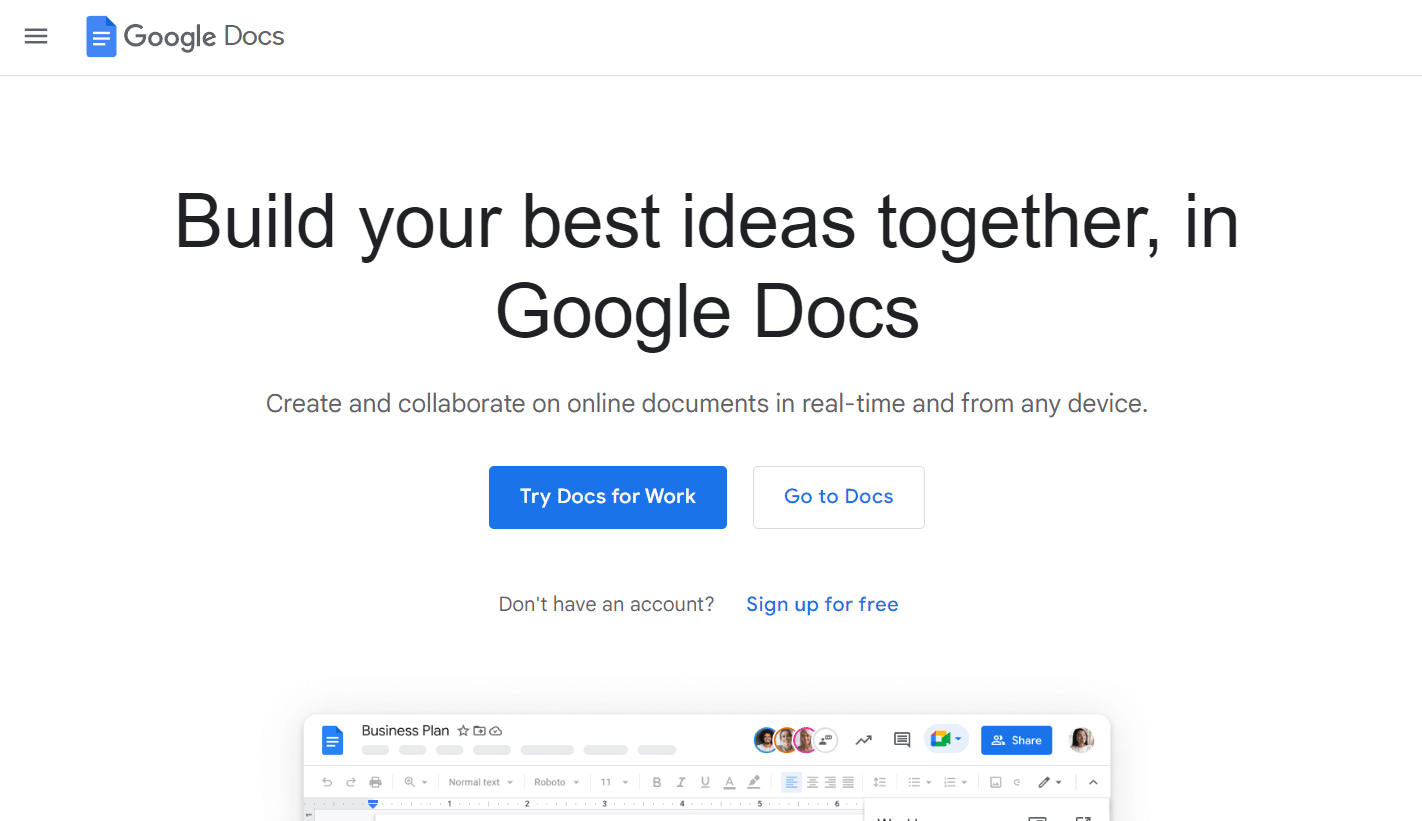Select the Bold formatting icon
1422x821 pixels.
657,782
